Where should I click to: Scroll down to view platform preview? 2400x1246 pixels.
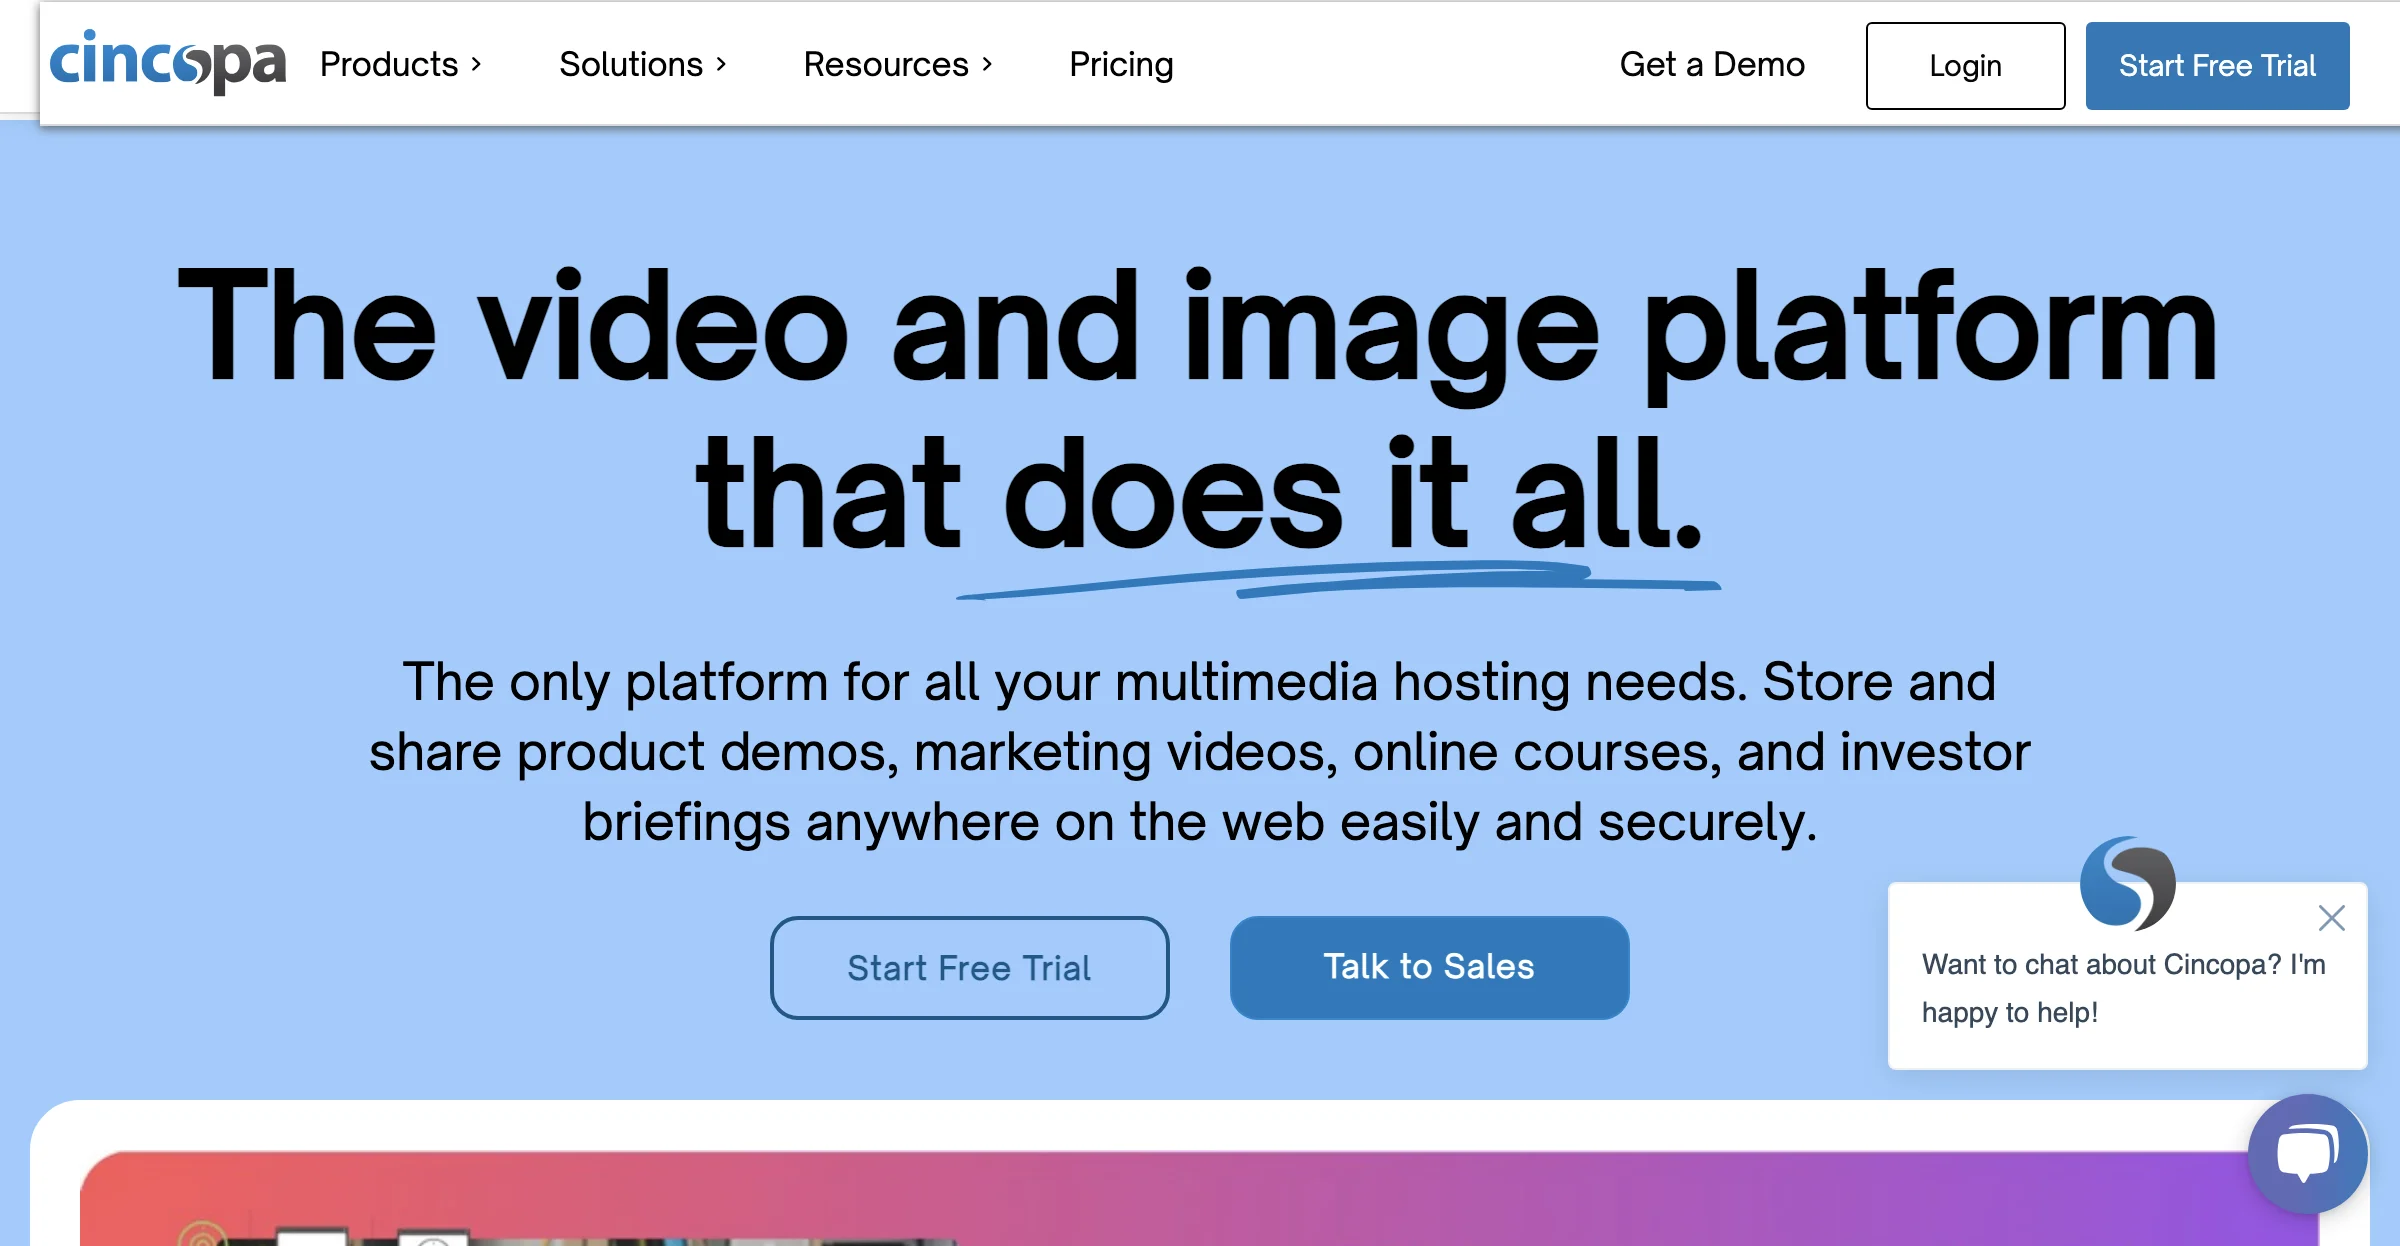tap(1200, 1190)
